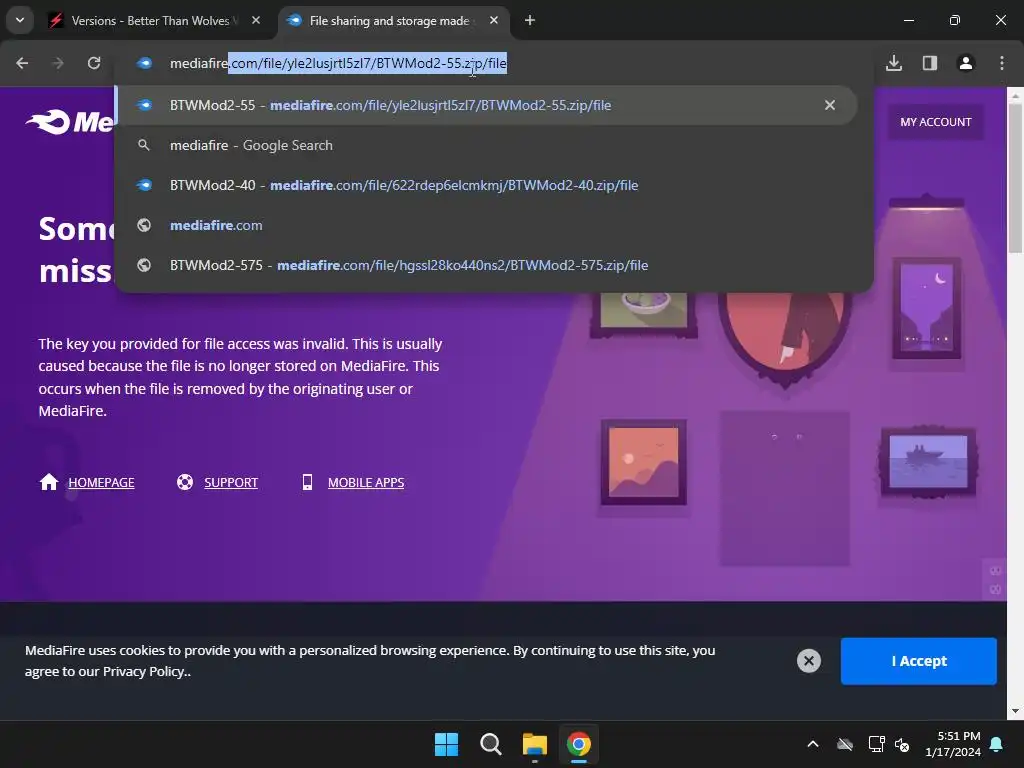Click the OneDrive cloud tray icon
The image size is (1024, 768).
point(845,744)
